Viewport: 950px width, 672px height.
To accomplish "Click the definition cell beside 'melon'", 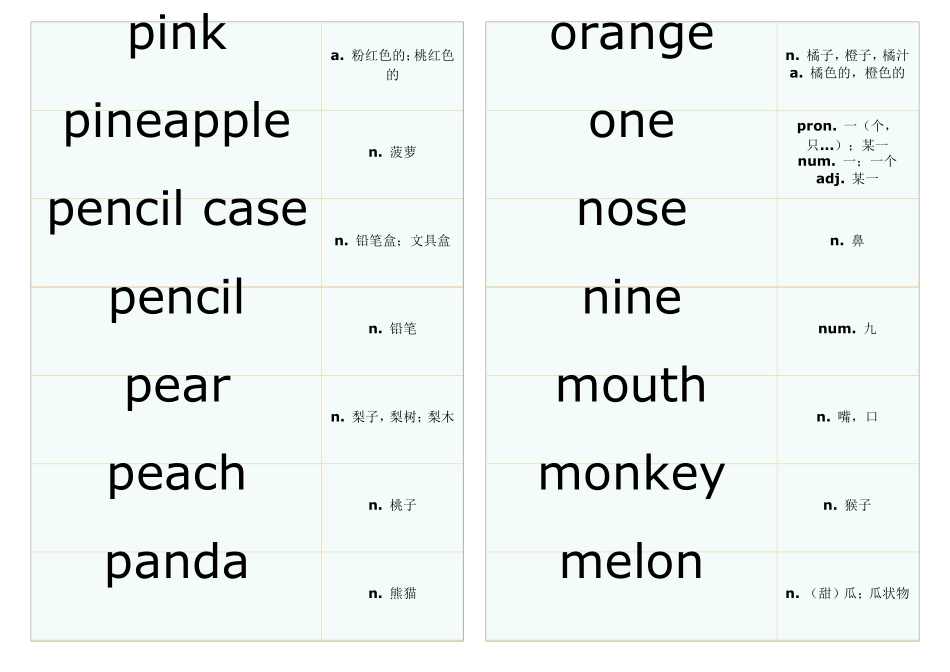I will [x=847, y=593].
